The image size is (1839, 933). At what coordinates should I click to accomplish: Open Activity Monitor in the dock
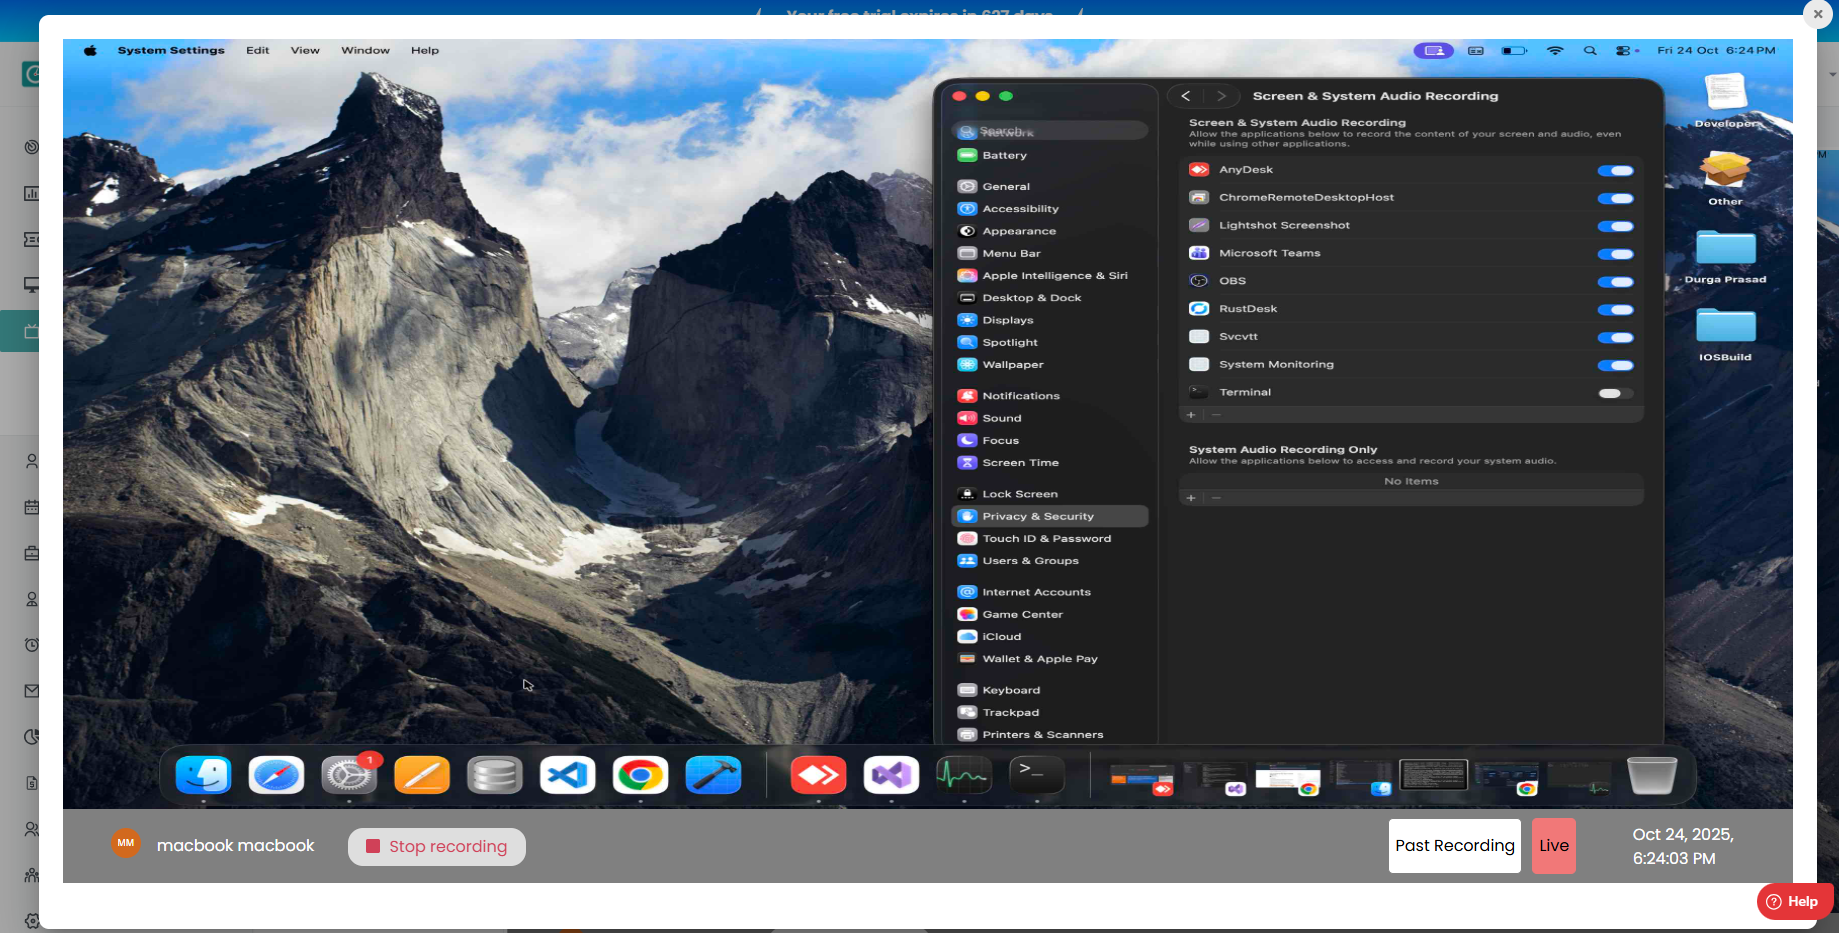point(963,775)
